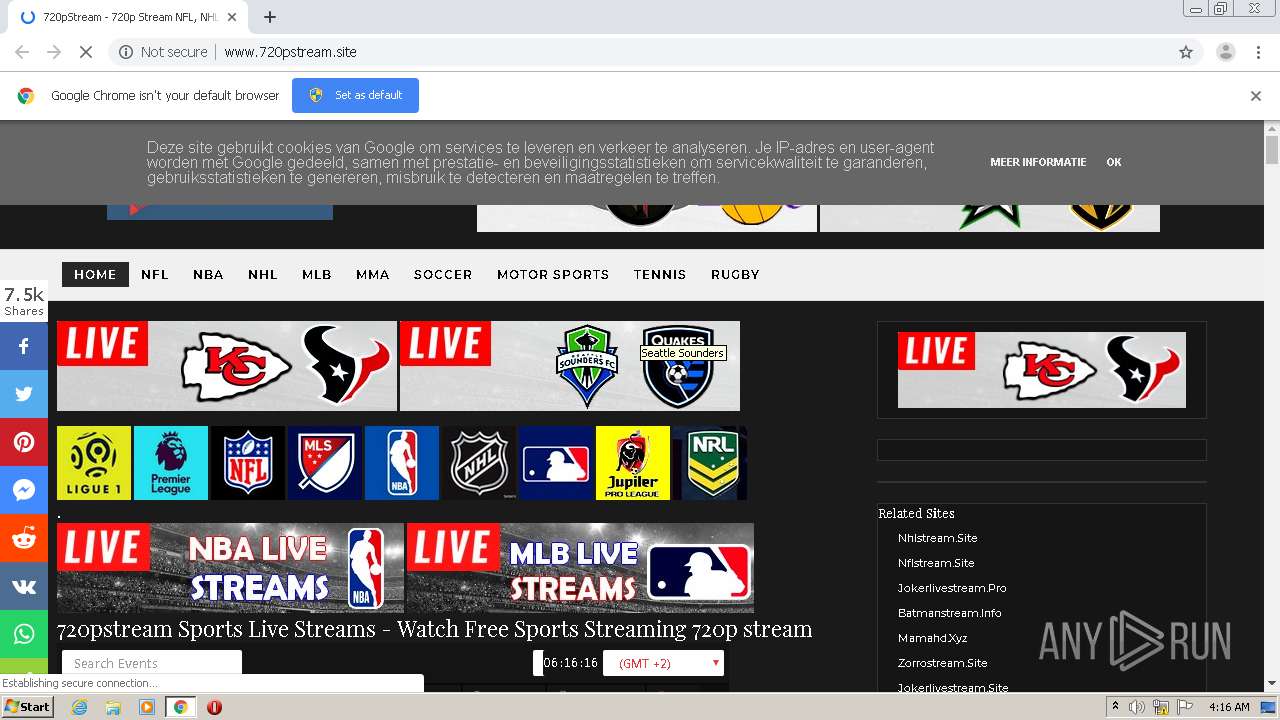Open the MLB navigation menu item
1280x720 pixels.
(317, 274)
